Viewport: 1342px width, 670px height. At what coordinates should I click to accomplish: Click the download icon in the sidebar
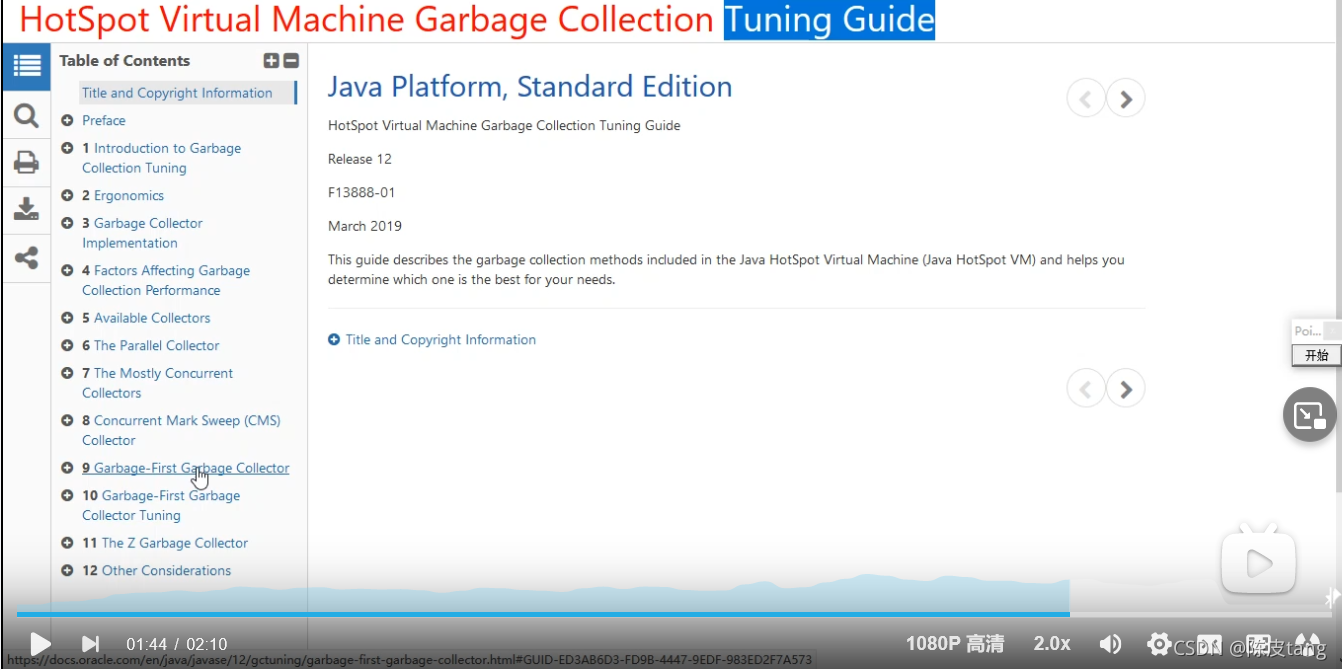click(26, 209)
